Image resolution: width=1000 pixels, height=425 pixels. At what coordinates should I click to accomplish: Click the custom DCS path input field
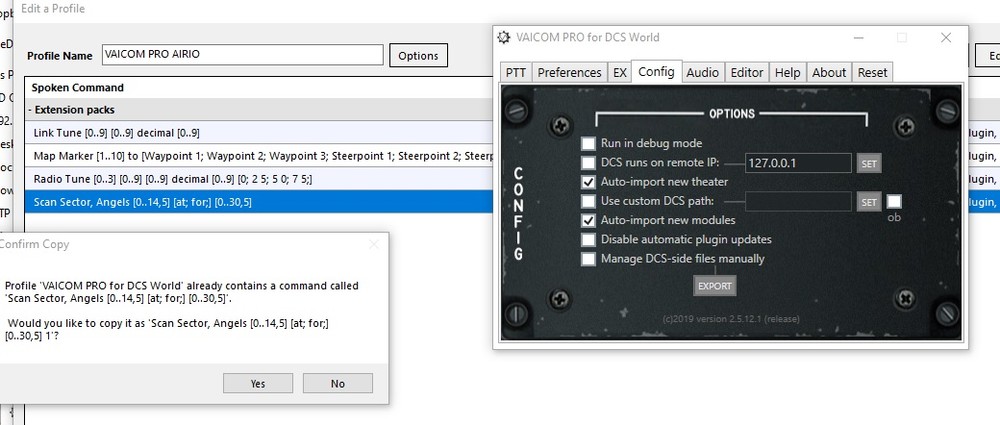[798, 202]
